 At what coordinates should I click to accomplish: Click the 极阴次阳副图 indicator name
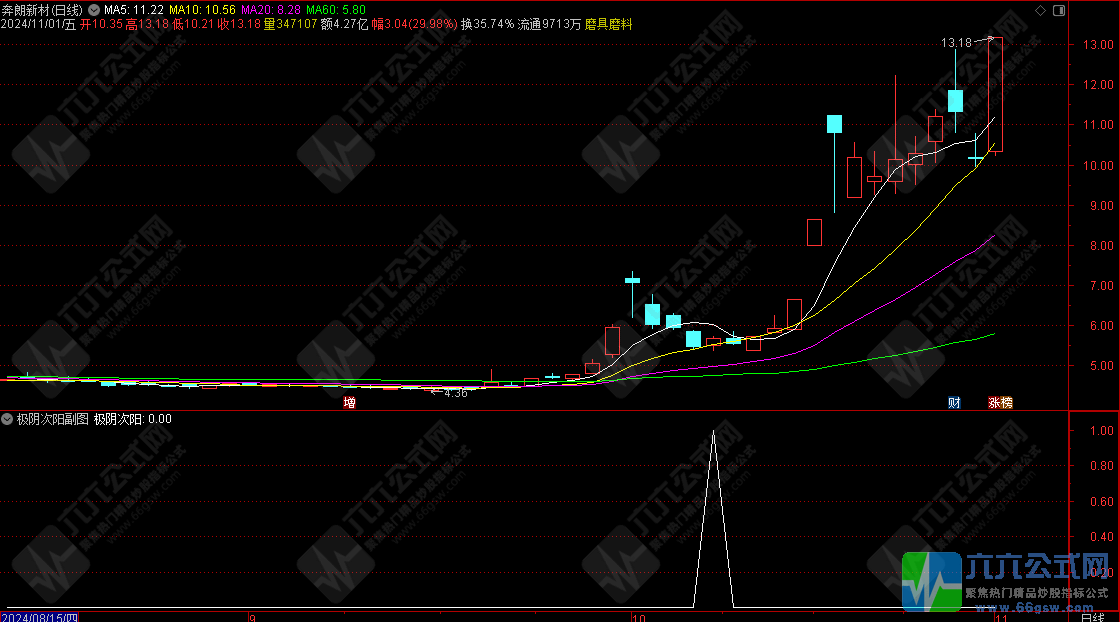point(53,419)
